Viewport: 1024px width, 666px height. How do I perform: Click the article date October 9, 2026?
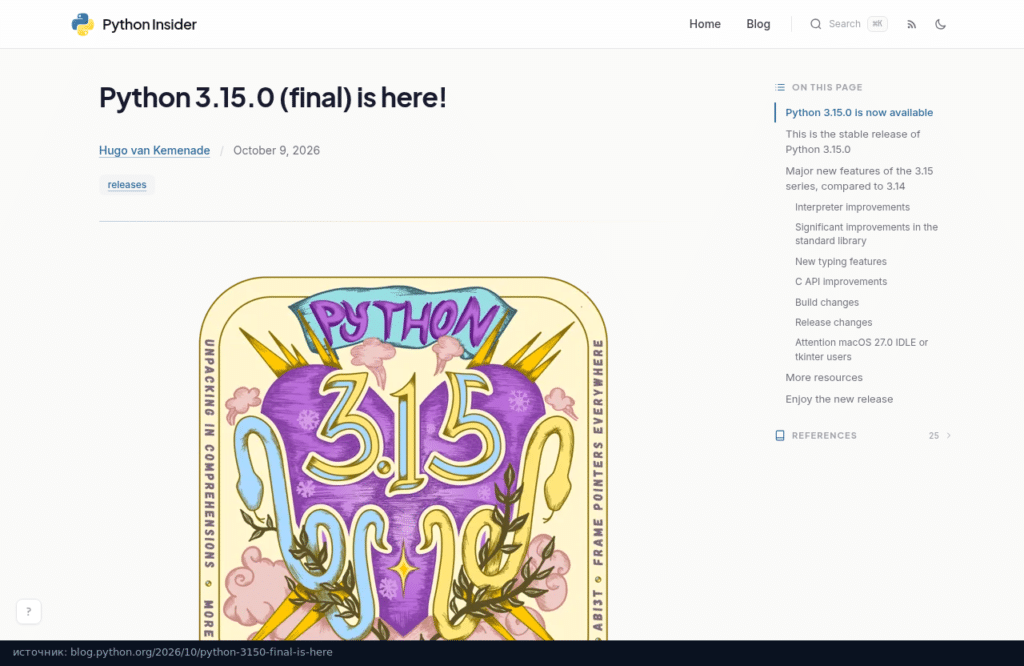[276, 150]
